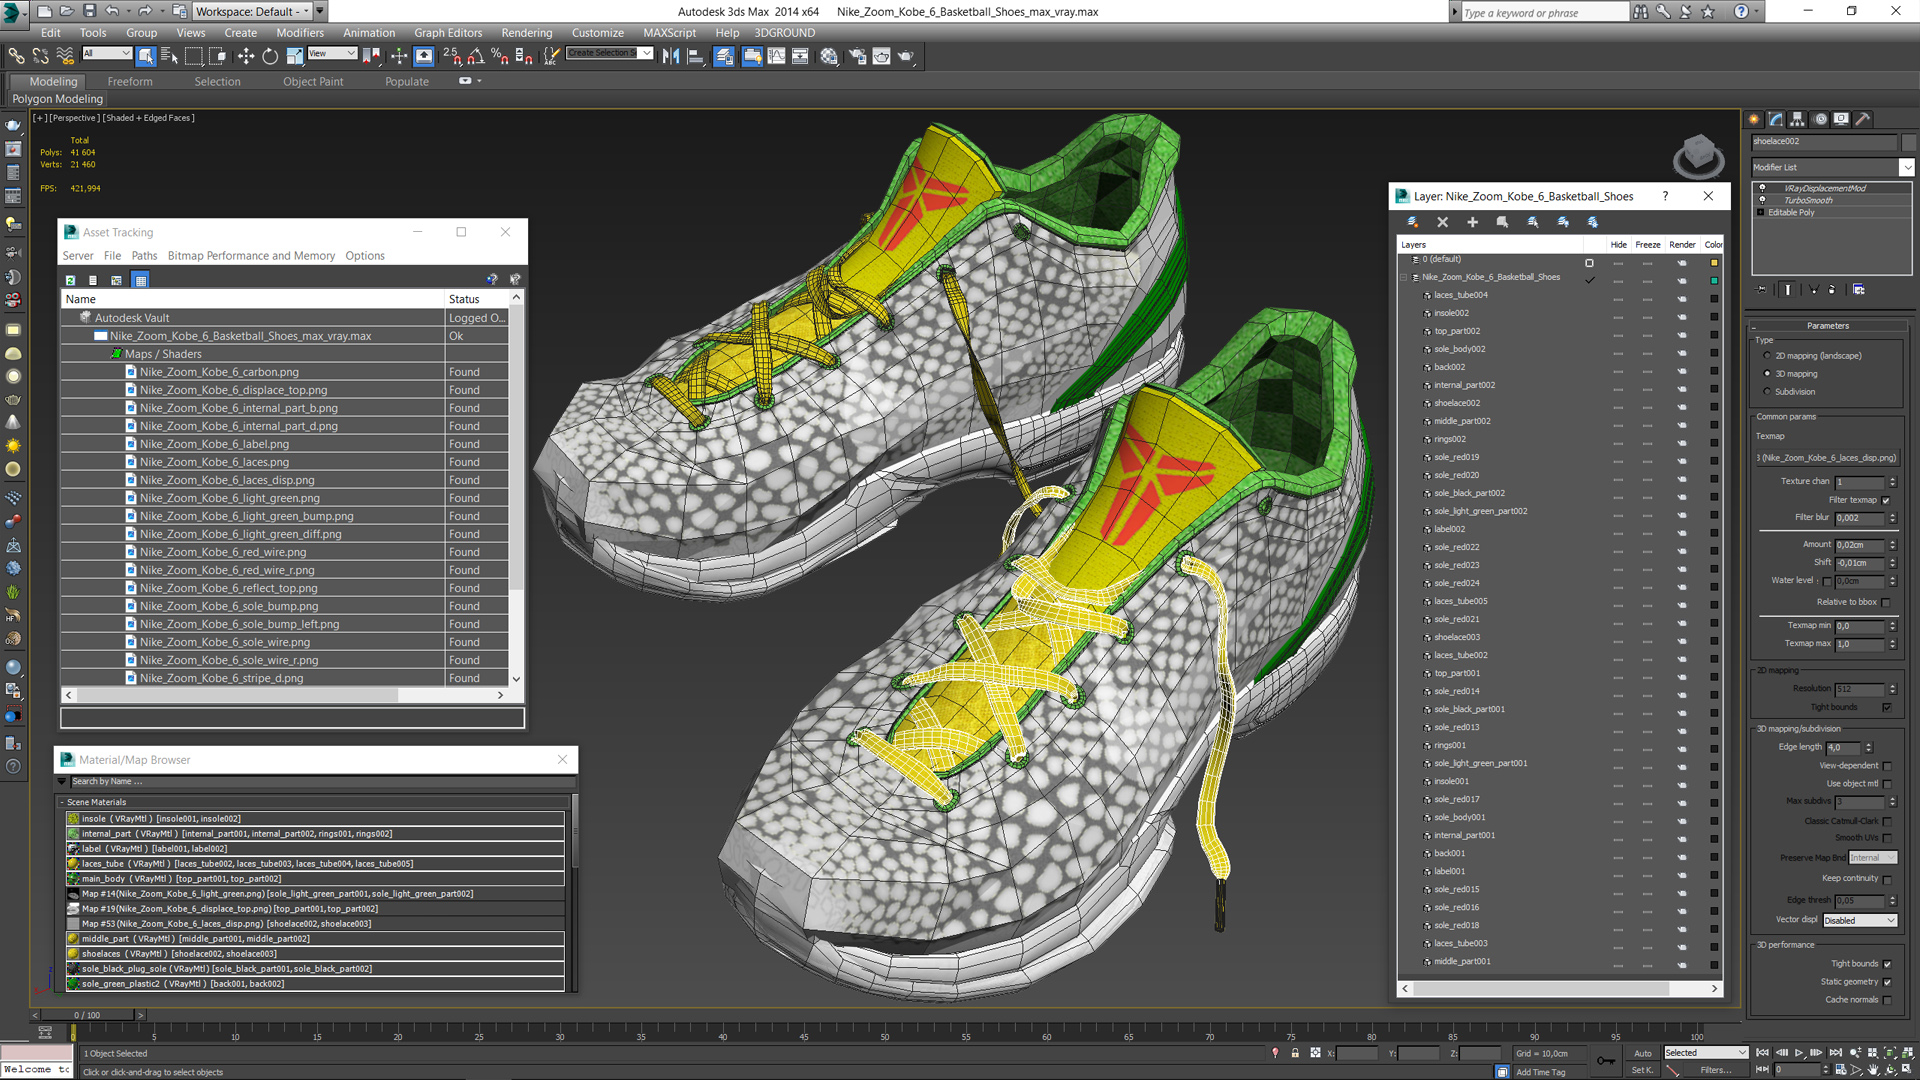Select the 2D mapping (landscape) radio
This screenshot has width=1920, height=1080.
point(1767,356)
